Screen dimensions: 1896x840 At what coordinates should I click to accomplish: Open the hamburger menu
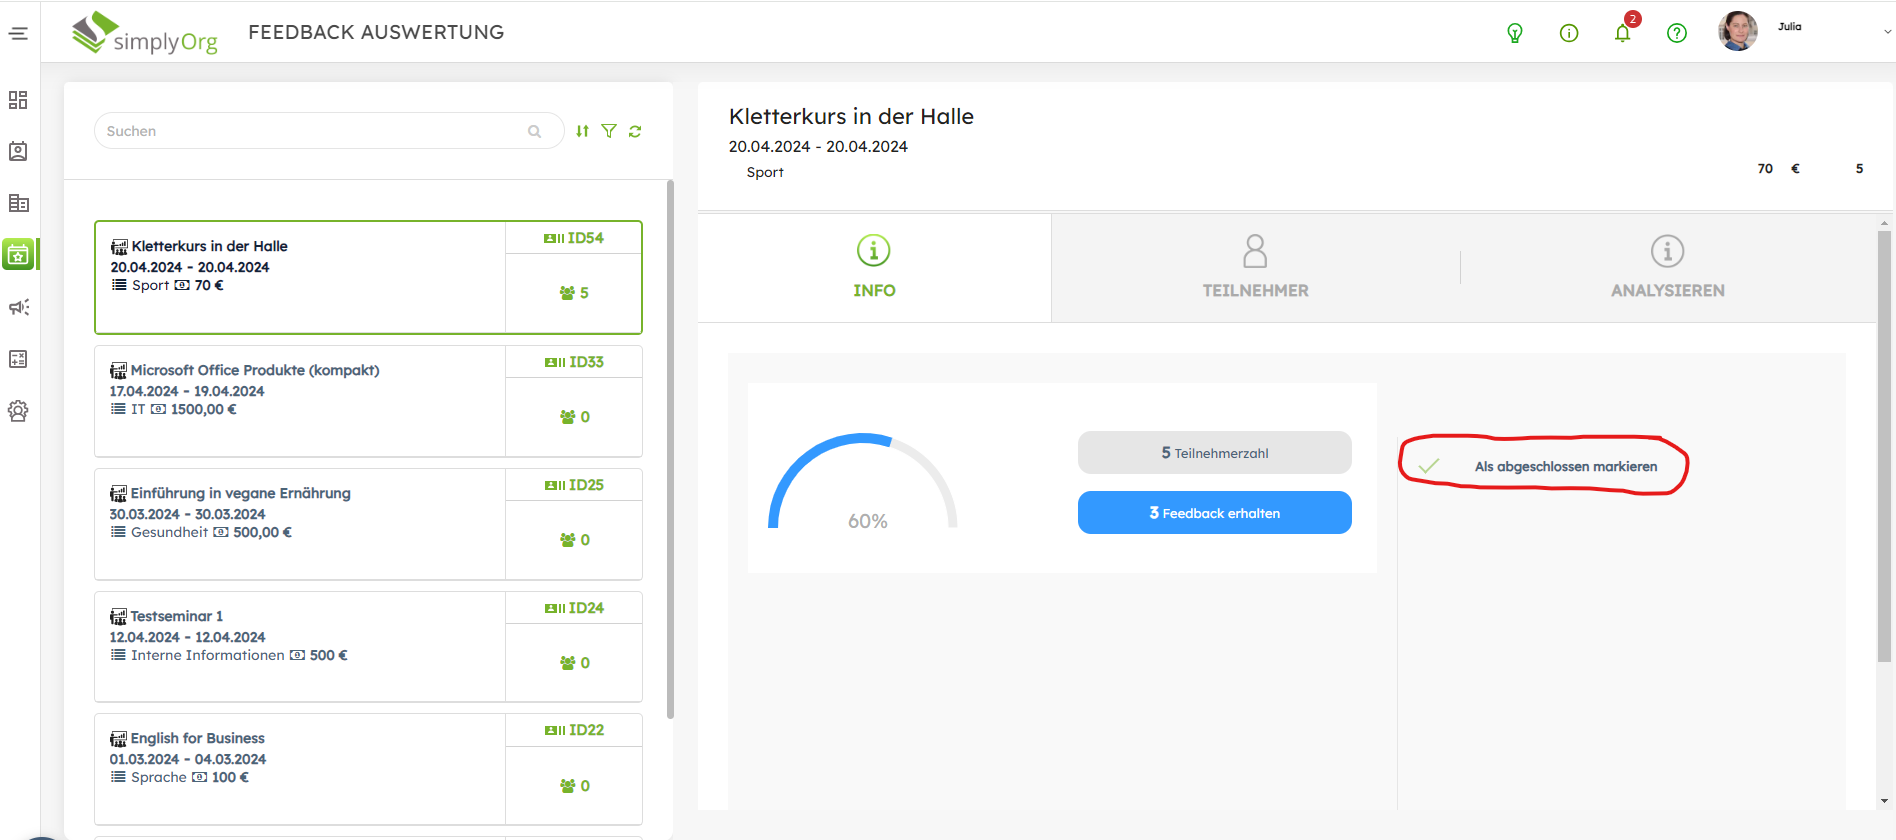[x=18, y=34]
